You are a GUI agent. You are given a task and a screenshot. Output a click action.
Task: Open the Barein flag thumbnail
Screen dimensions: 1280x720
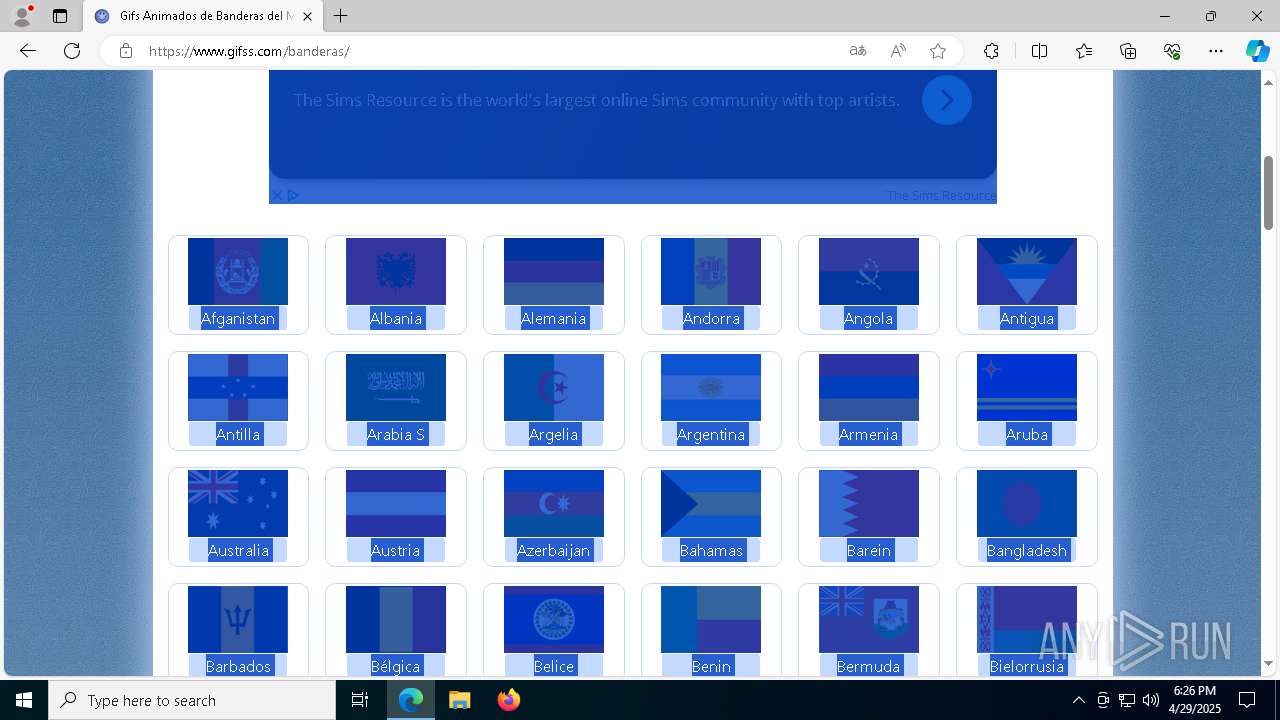869,503
